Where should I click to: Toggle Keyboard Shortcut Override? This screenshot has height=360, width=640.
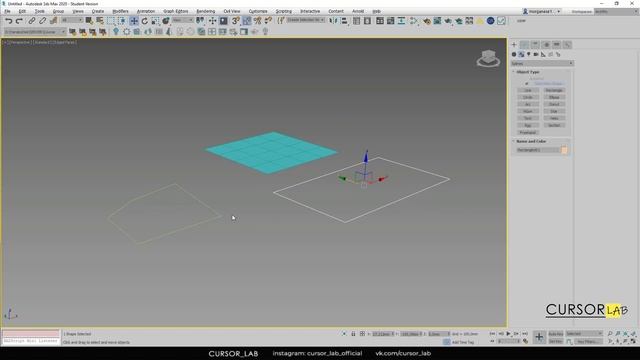(224, 20)
